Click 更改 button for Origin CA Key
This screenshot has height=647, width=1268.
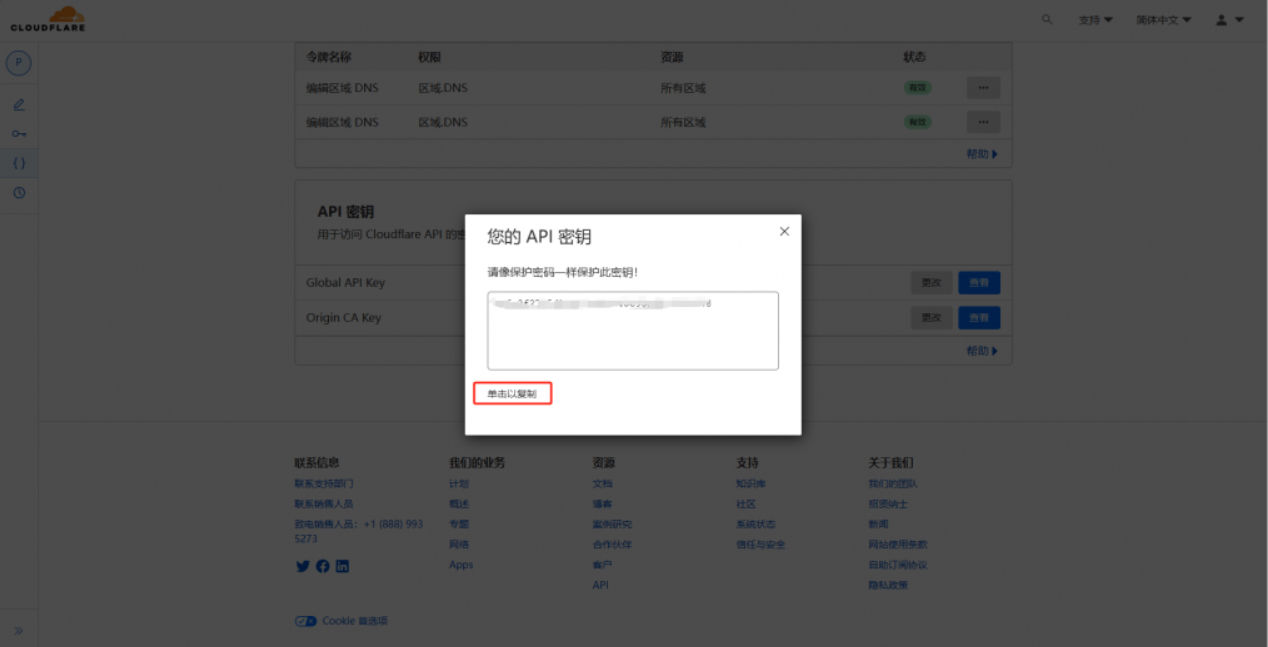[x=931, y=318]
